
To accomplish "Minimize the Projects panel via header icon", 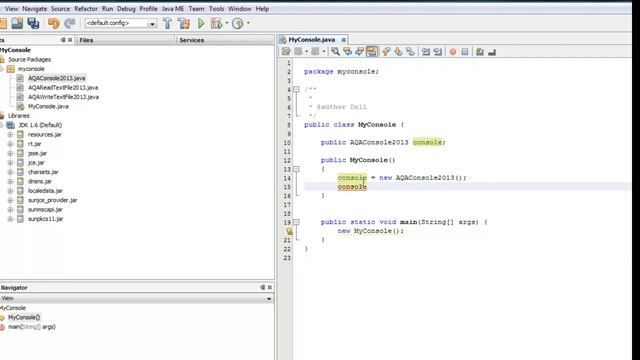I will (63, 40).
